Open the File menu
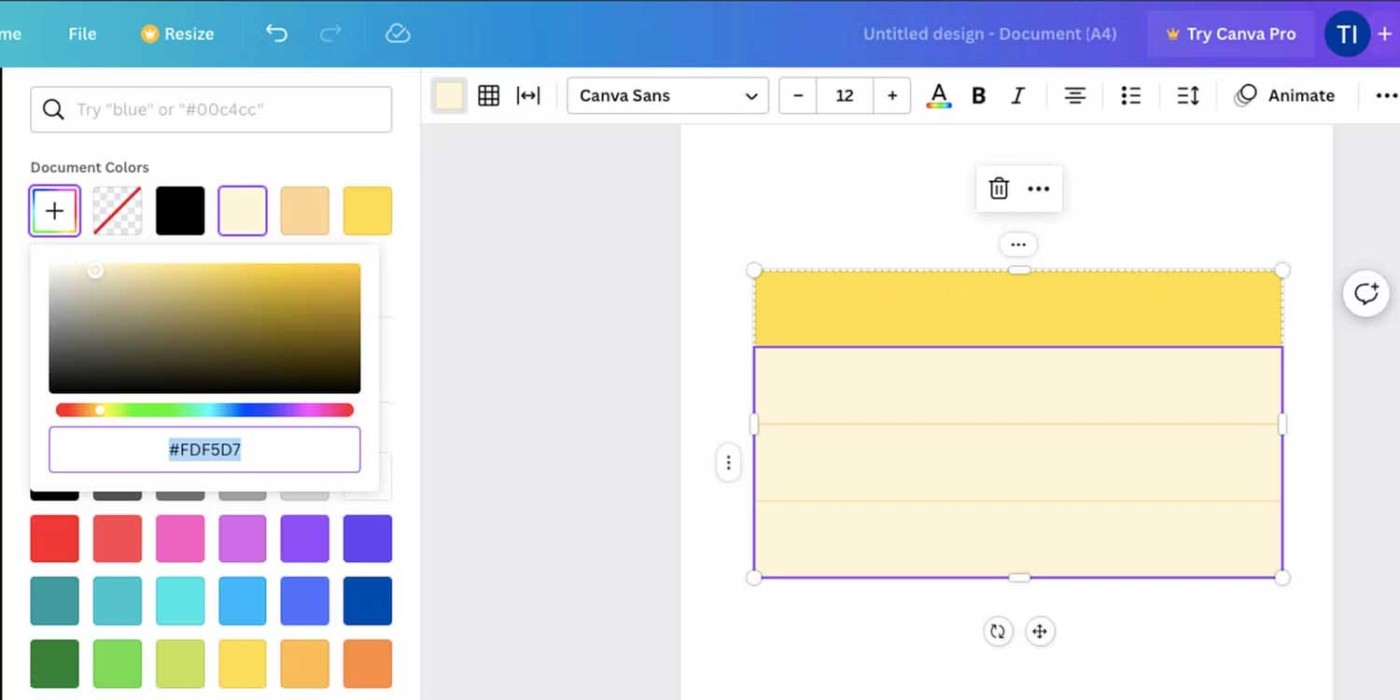The image size is (1400, 700). [x=82, y=34]
